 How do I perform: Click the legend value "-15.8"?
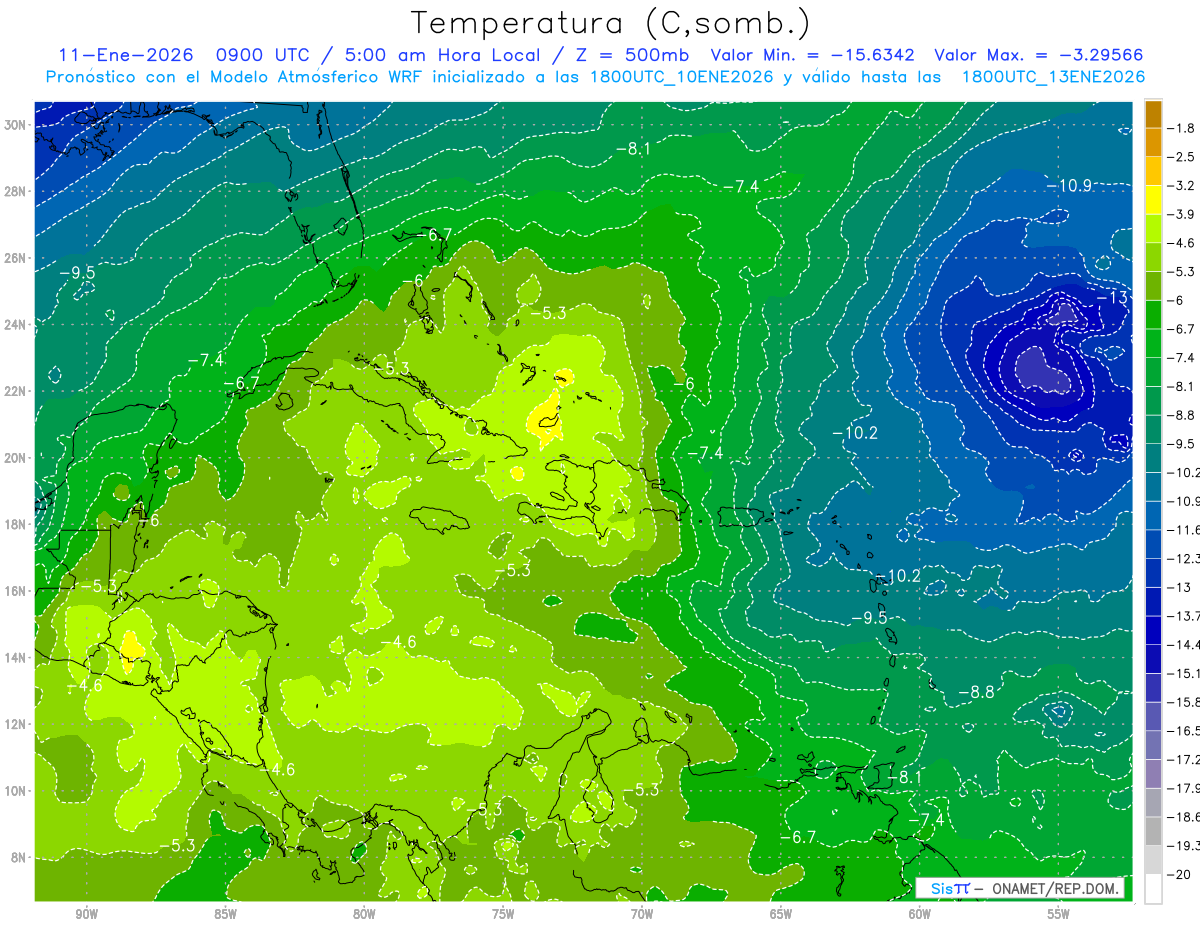click(1183, 702)
